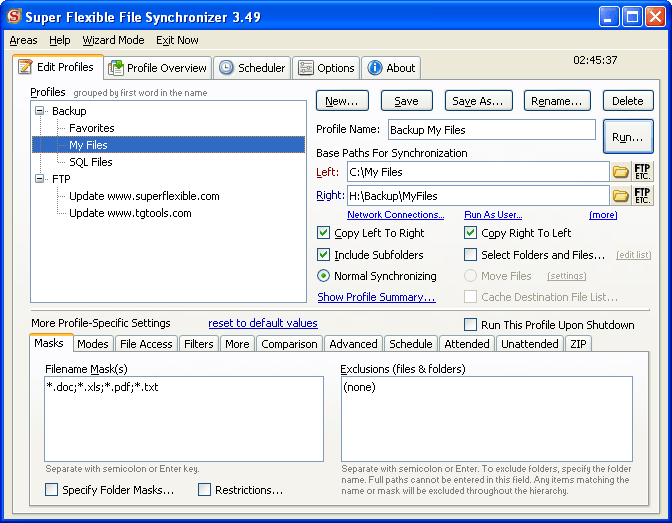Open the Wizard Mode menu

pos(113,40)
